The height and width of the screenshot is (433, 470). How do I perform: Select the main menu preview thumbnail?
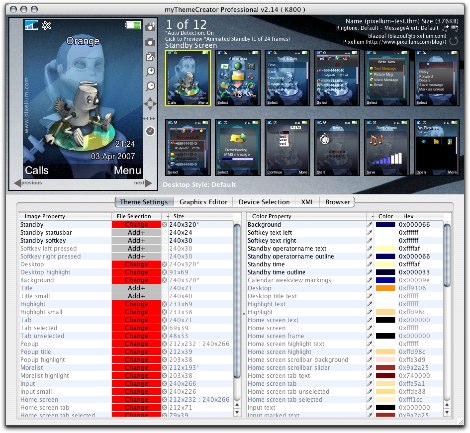pos(238,78)
